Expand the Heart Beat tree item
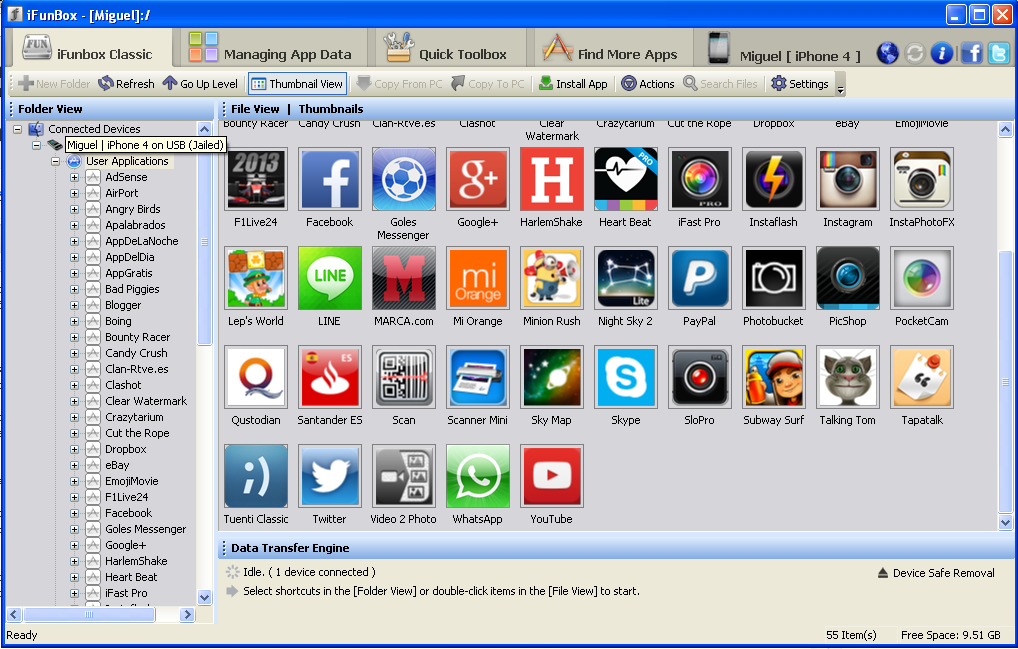The width and height of the screenshot is (1018, 649). [x=74, y=577]
